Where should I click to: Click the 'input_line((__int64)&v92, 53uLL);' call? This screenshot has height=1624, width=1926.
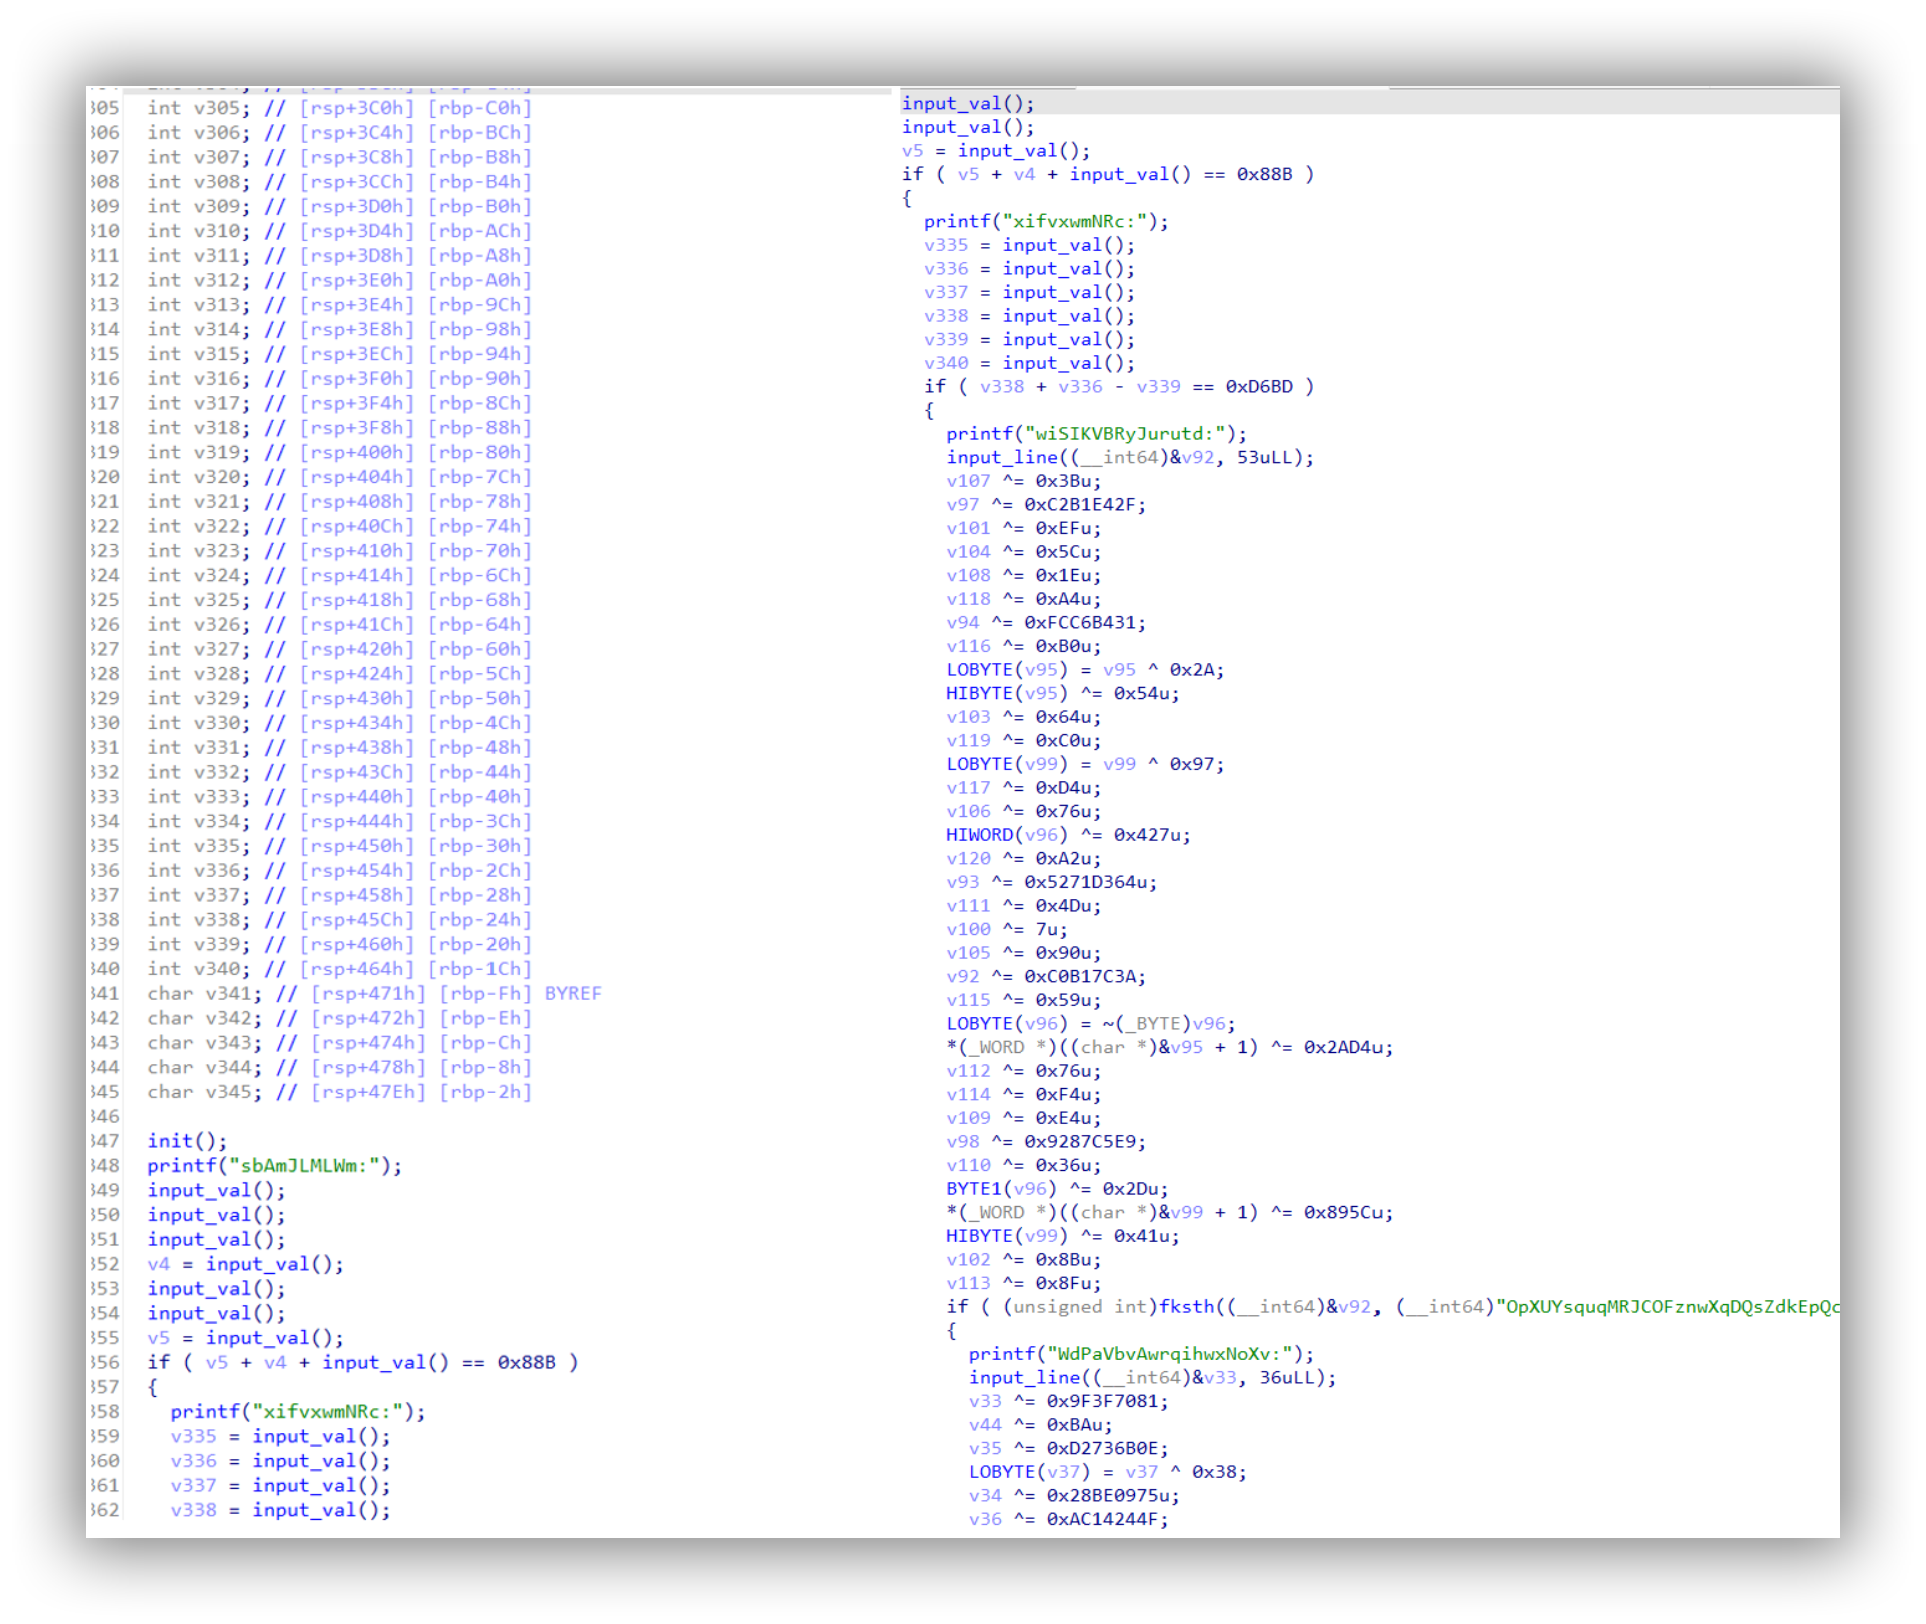coord(1130,458)
